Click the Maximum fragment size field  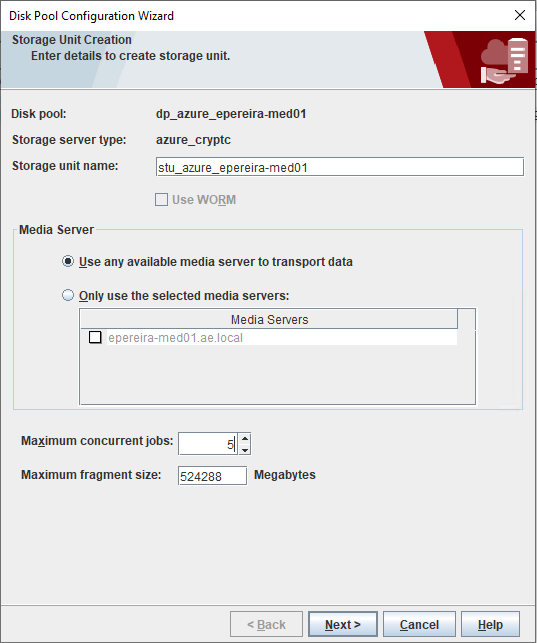tap(212, 476)
